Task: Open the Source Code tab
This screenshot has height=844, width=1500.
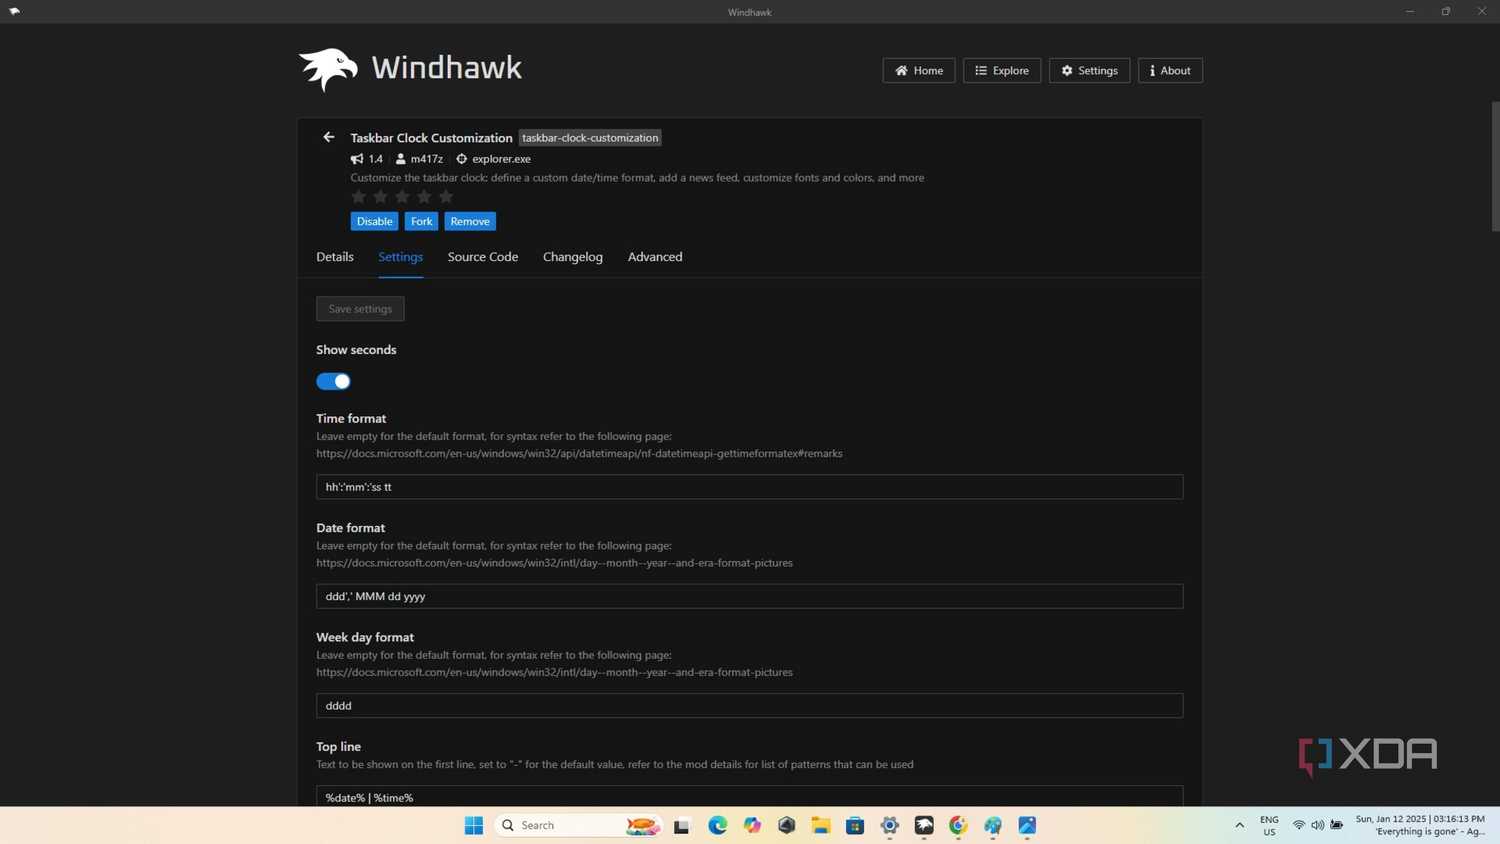Action: point(483,257)
